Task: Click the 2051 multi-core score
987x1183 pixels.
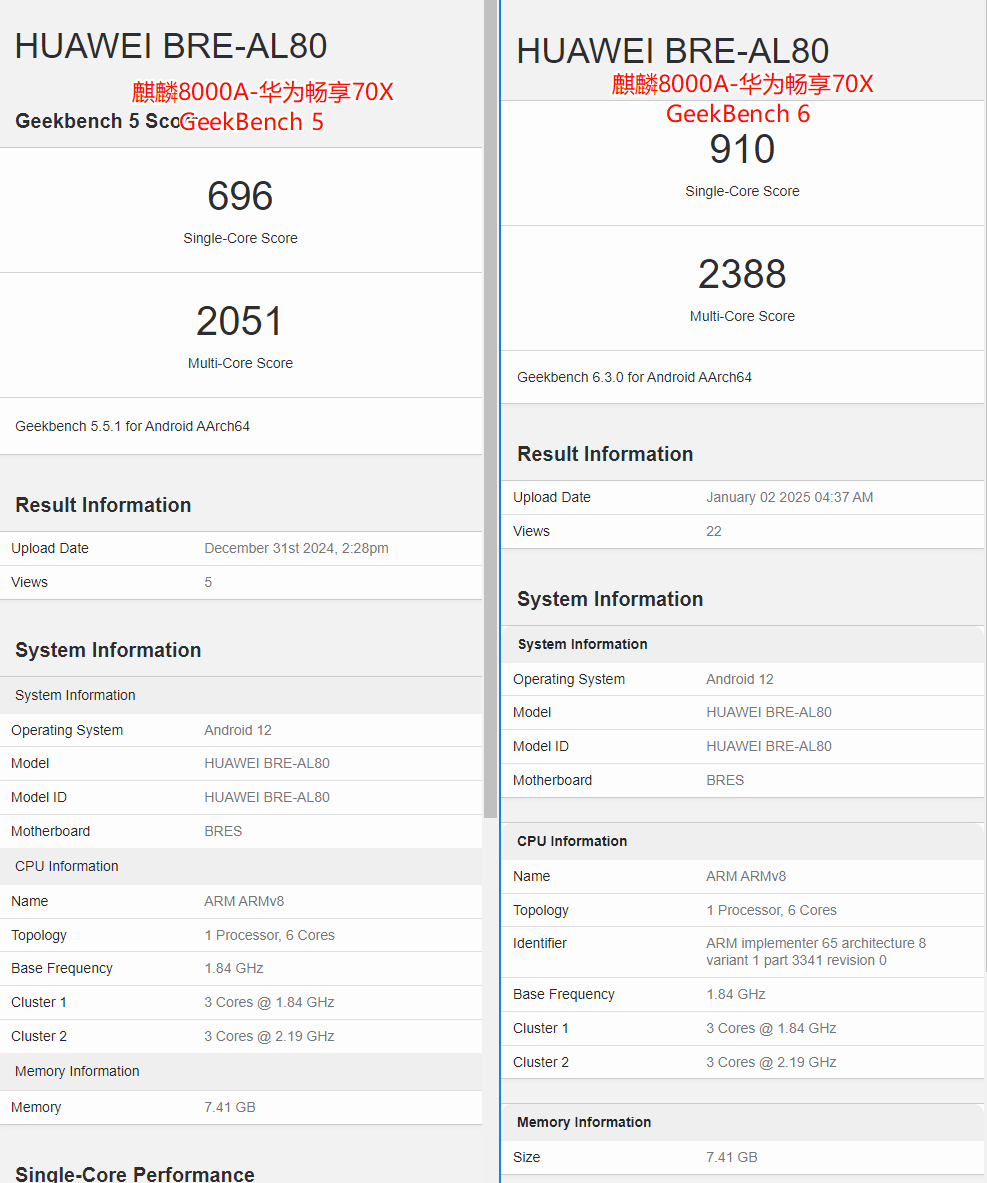Action: pos(240,321)
